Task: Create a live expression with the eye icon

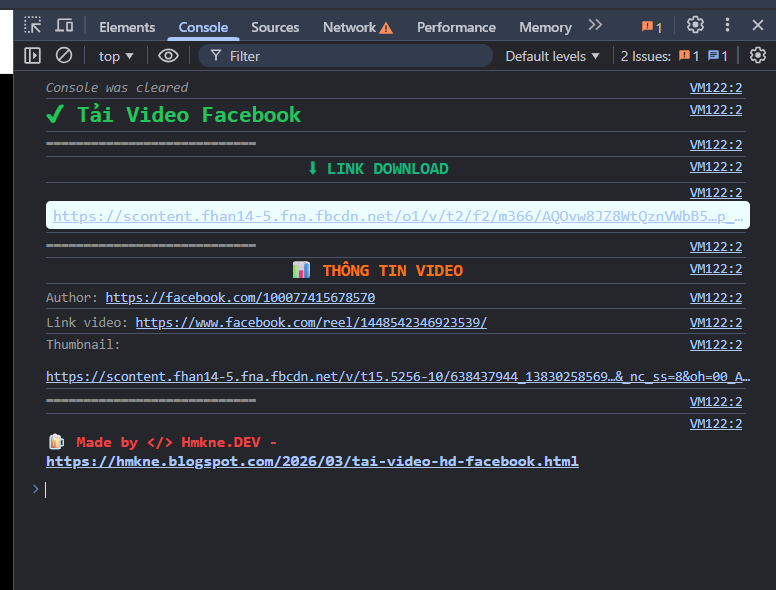Action: click(168, 55)
